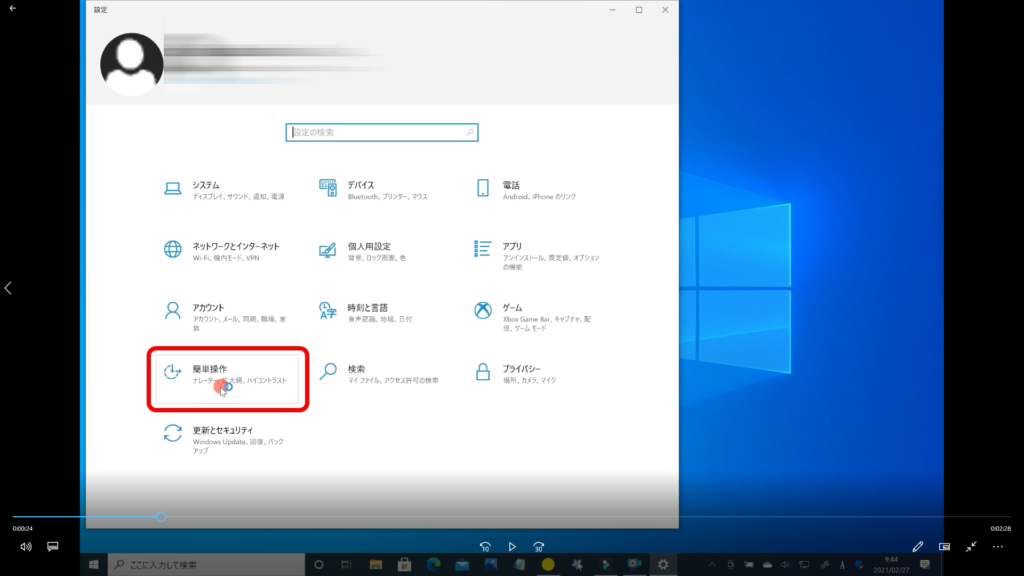Play the video
This screenshot has width=1024, height=576.
[512, 547]
